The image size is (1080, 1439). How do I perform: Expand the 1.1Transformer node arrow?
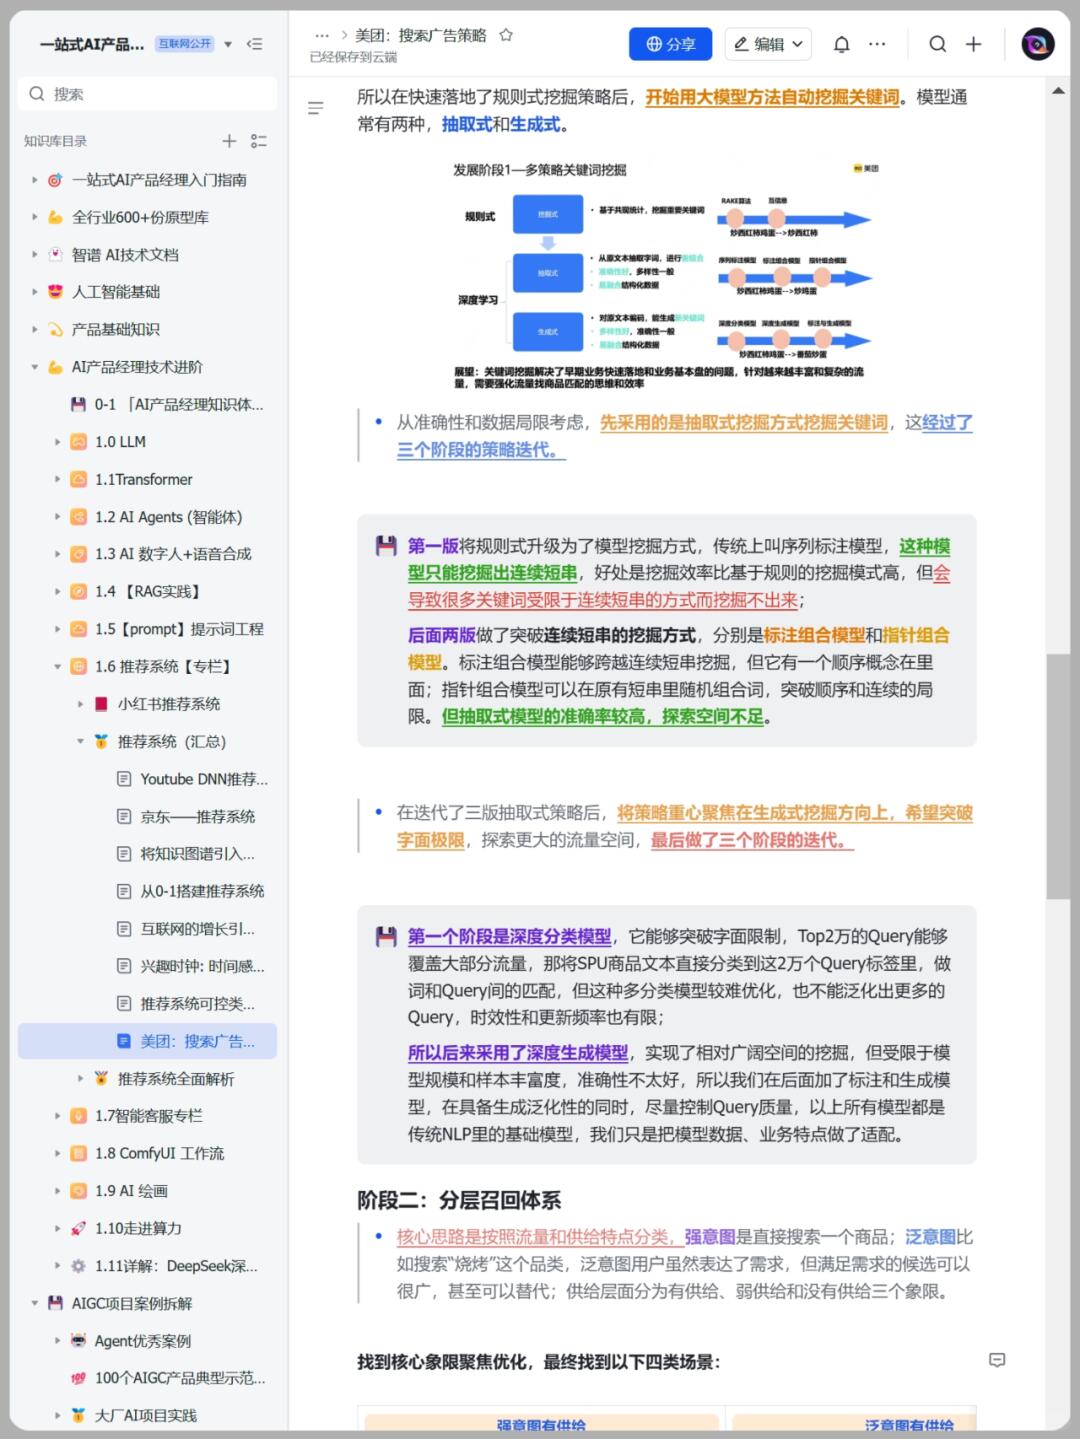[x=57, y=479]
